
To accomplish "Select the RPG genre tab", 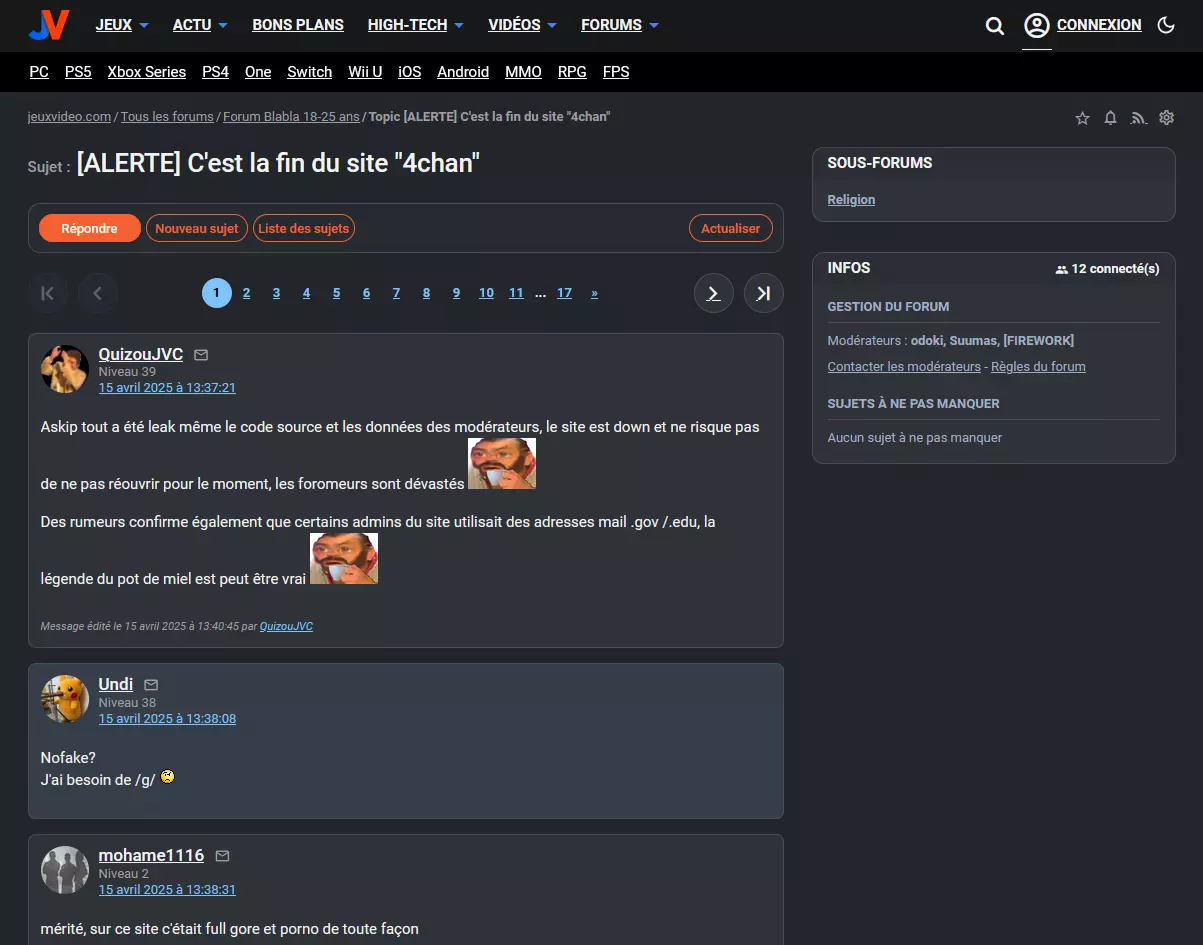I will point(572,72).
